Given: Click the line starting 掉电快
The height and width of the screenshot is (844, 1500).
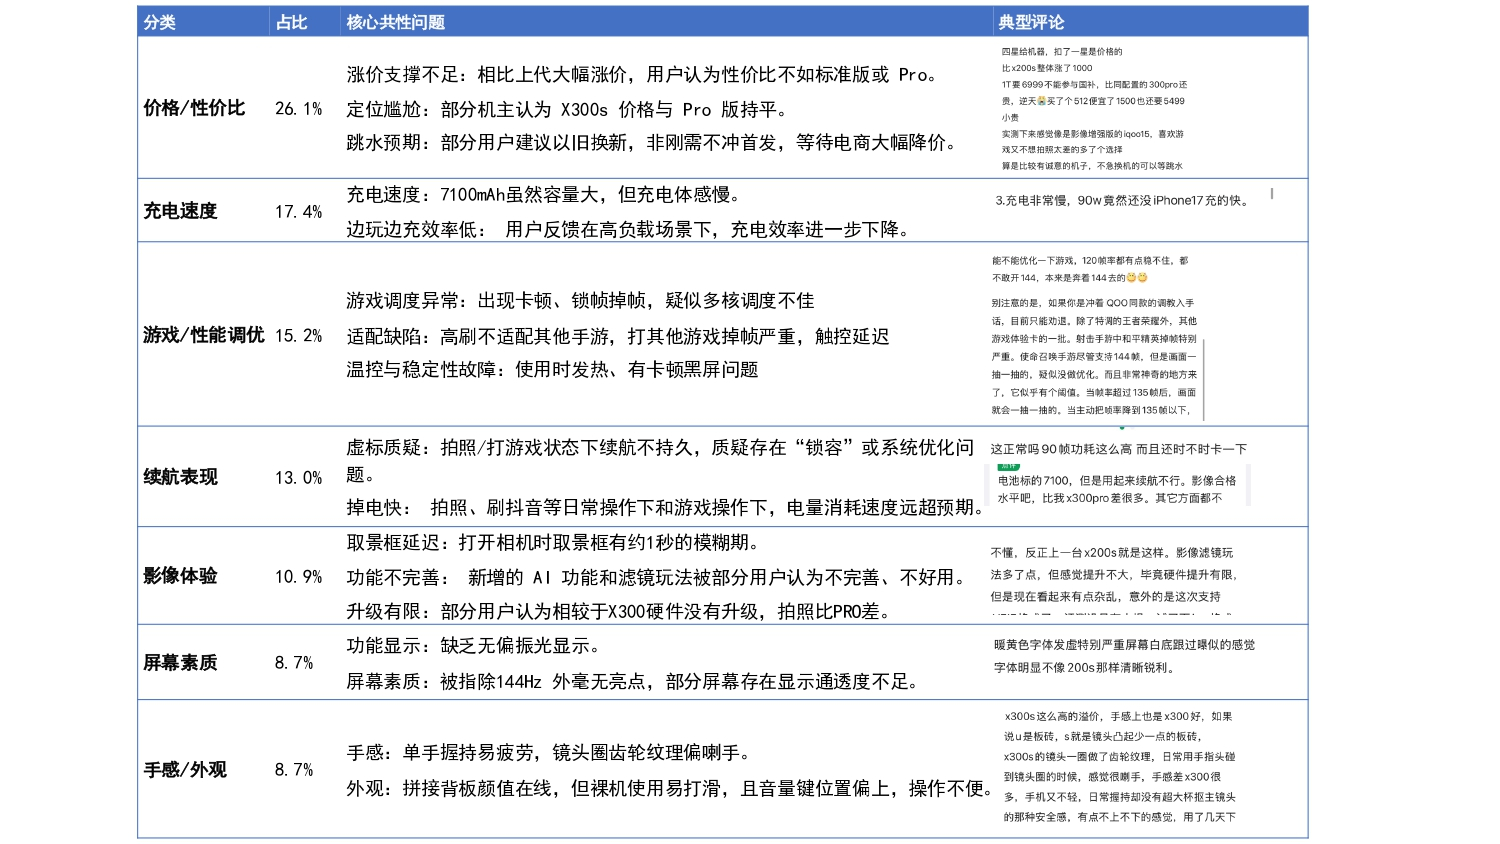Looking at the screenshot, I should coord(665,508).
